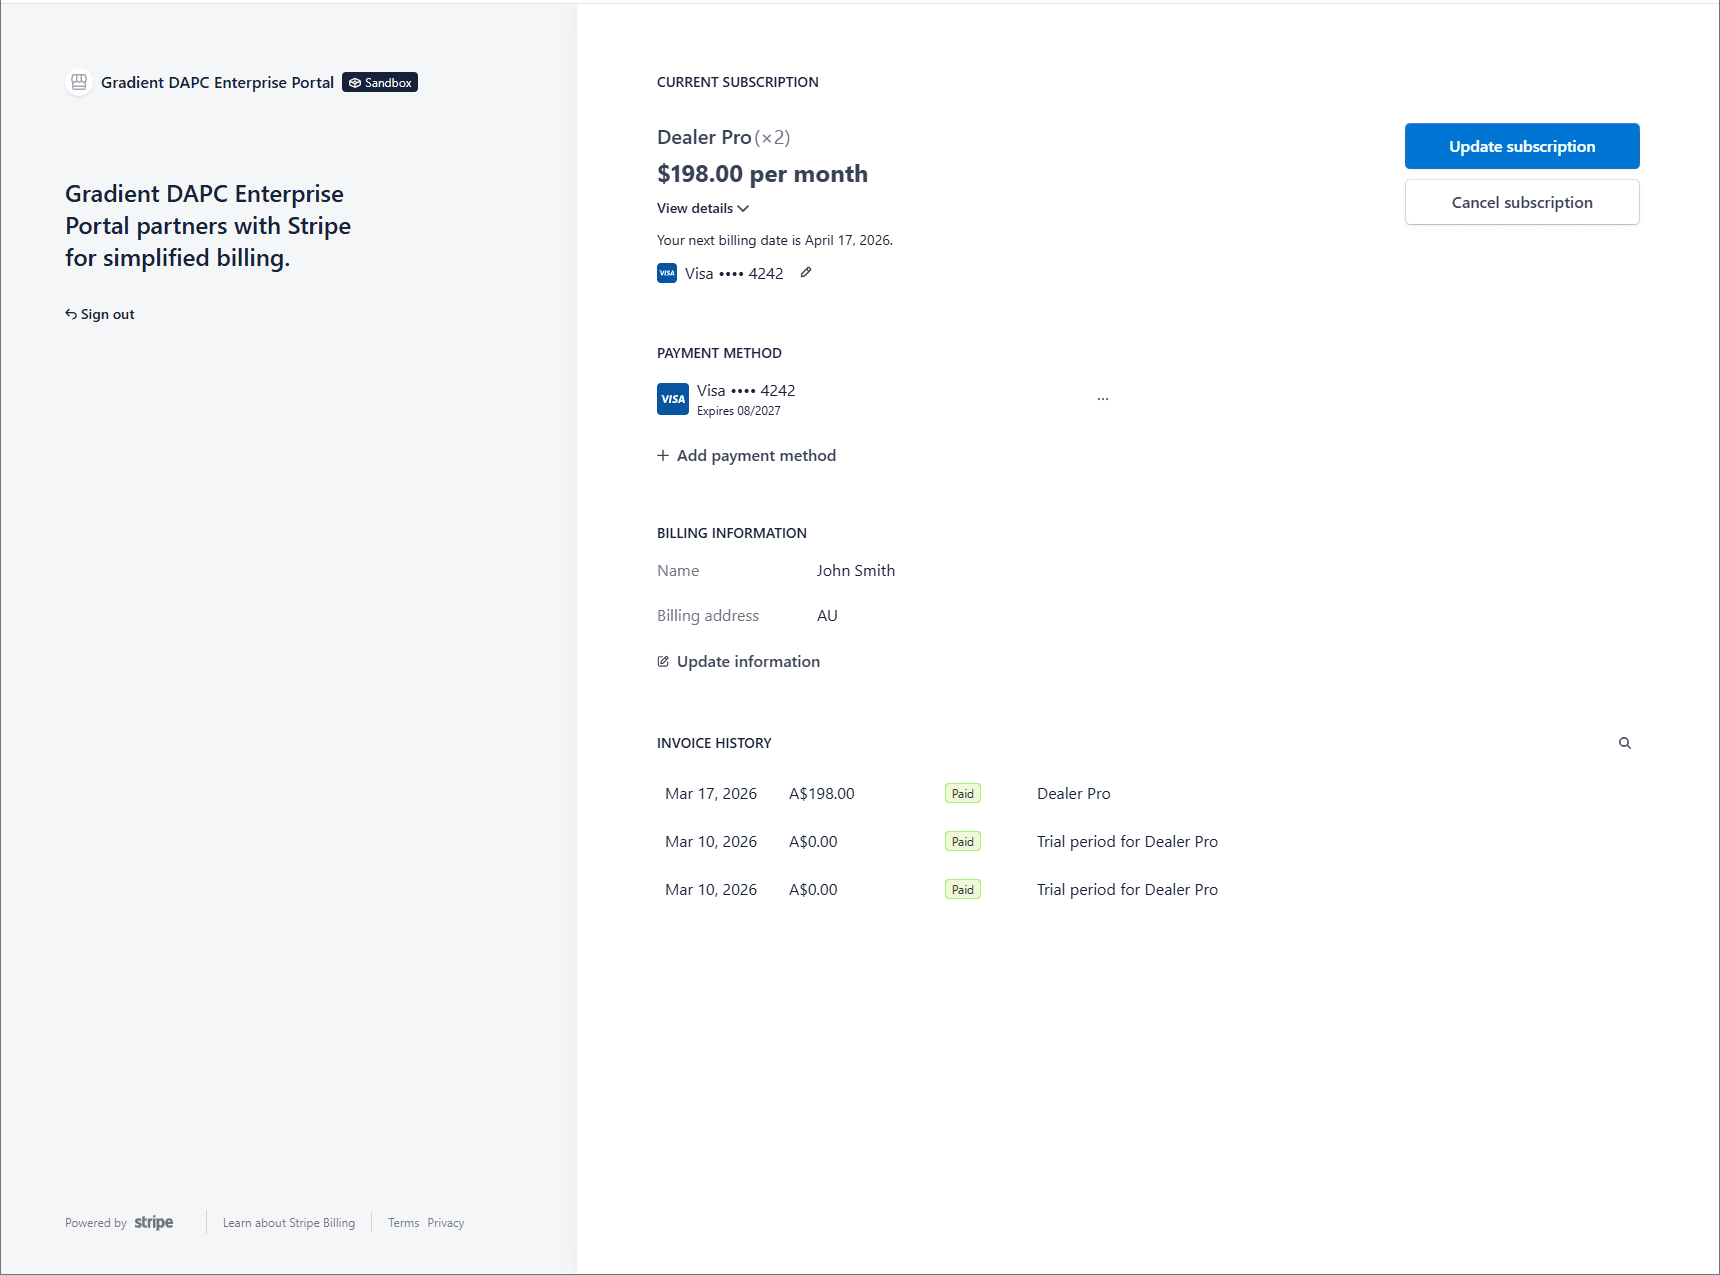The image size is (1720, 1275).
Task: Expand View details for the subscription
Action: (702, 208)
